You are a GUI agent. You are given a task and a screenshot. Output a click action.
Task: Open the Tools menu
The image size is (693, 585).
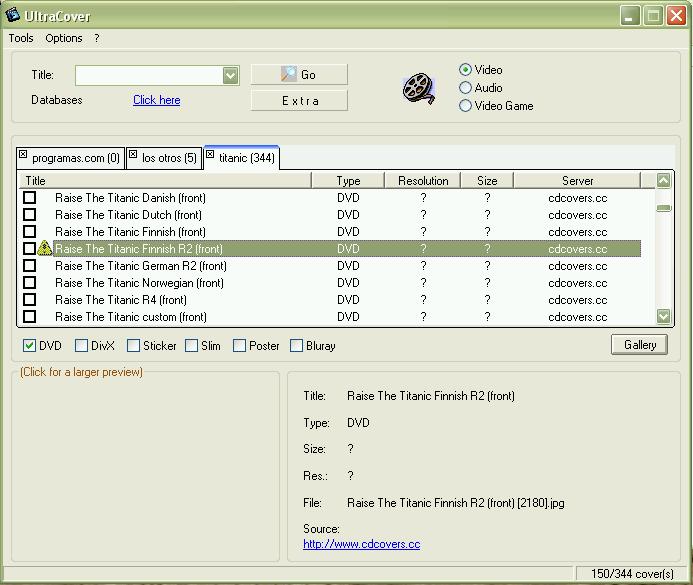point(21,38)
